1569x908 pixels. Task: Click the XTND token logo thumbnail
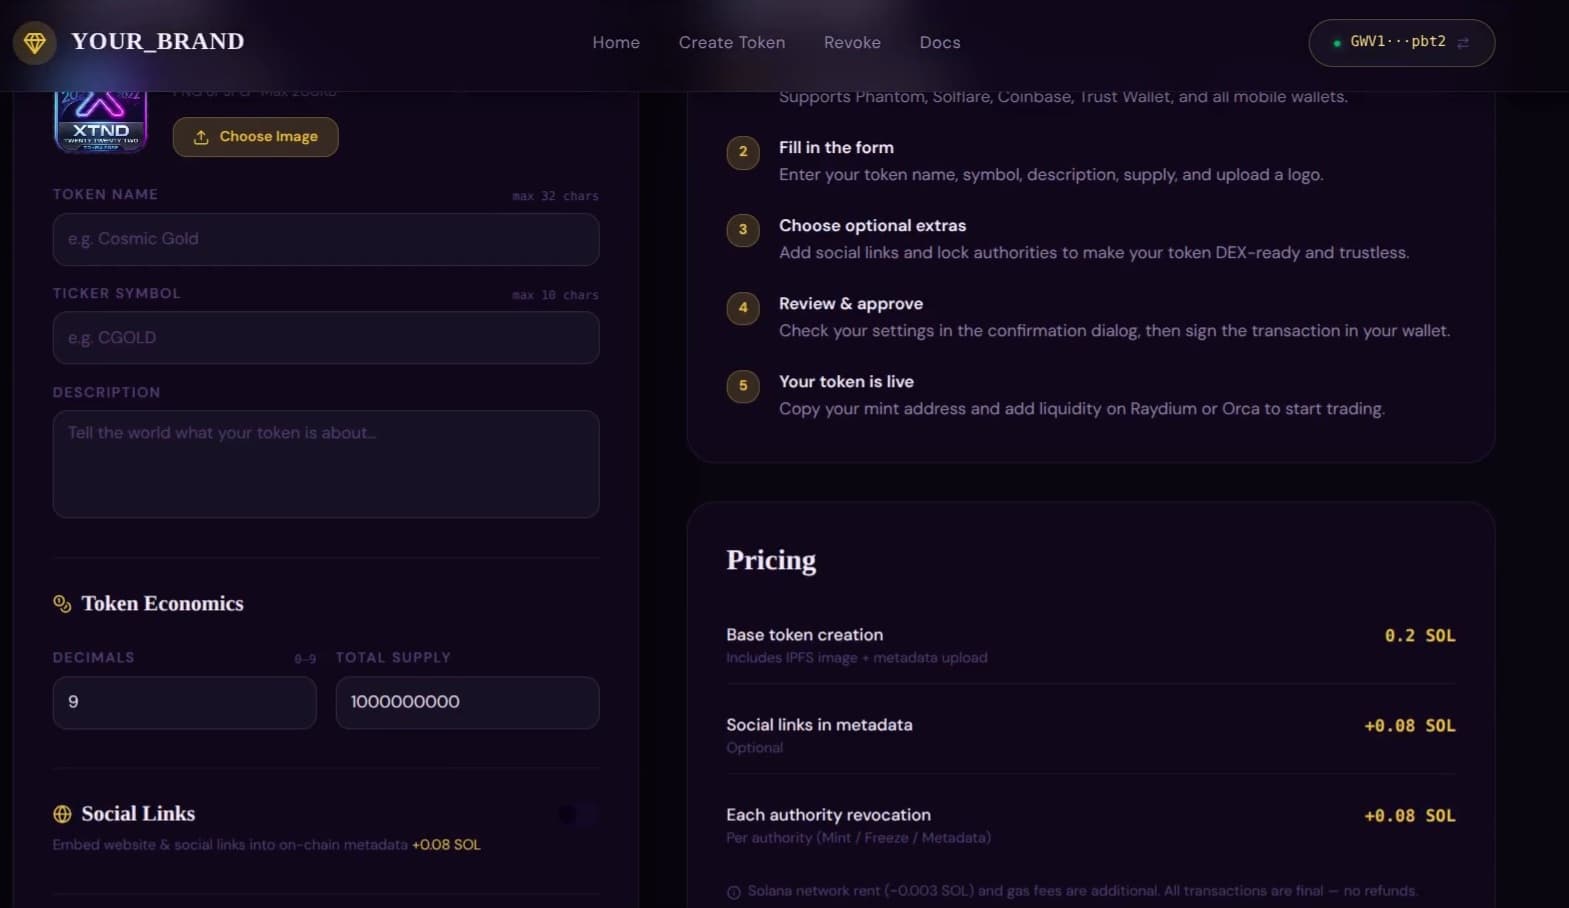[100, 120]
